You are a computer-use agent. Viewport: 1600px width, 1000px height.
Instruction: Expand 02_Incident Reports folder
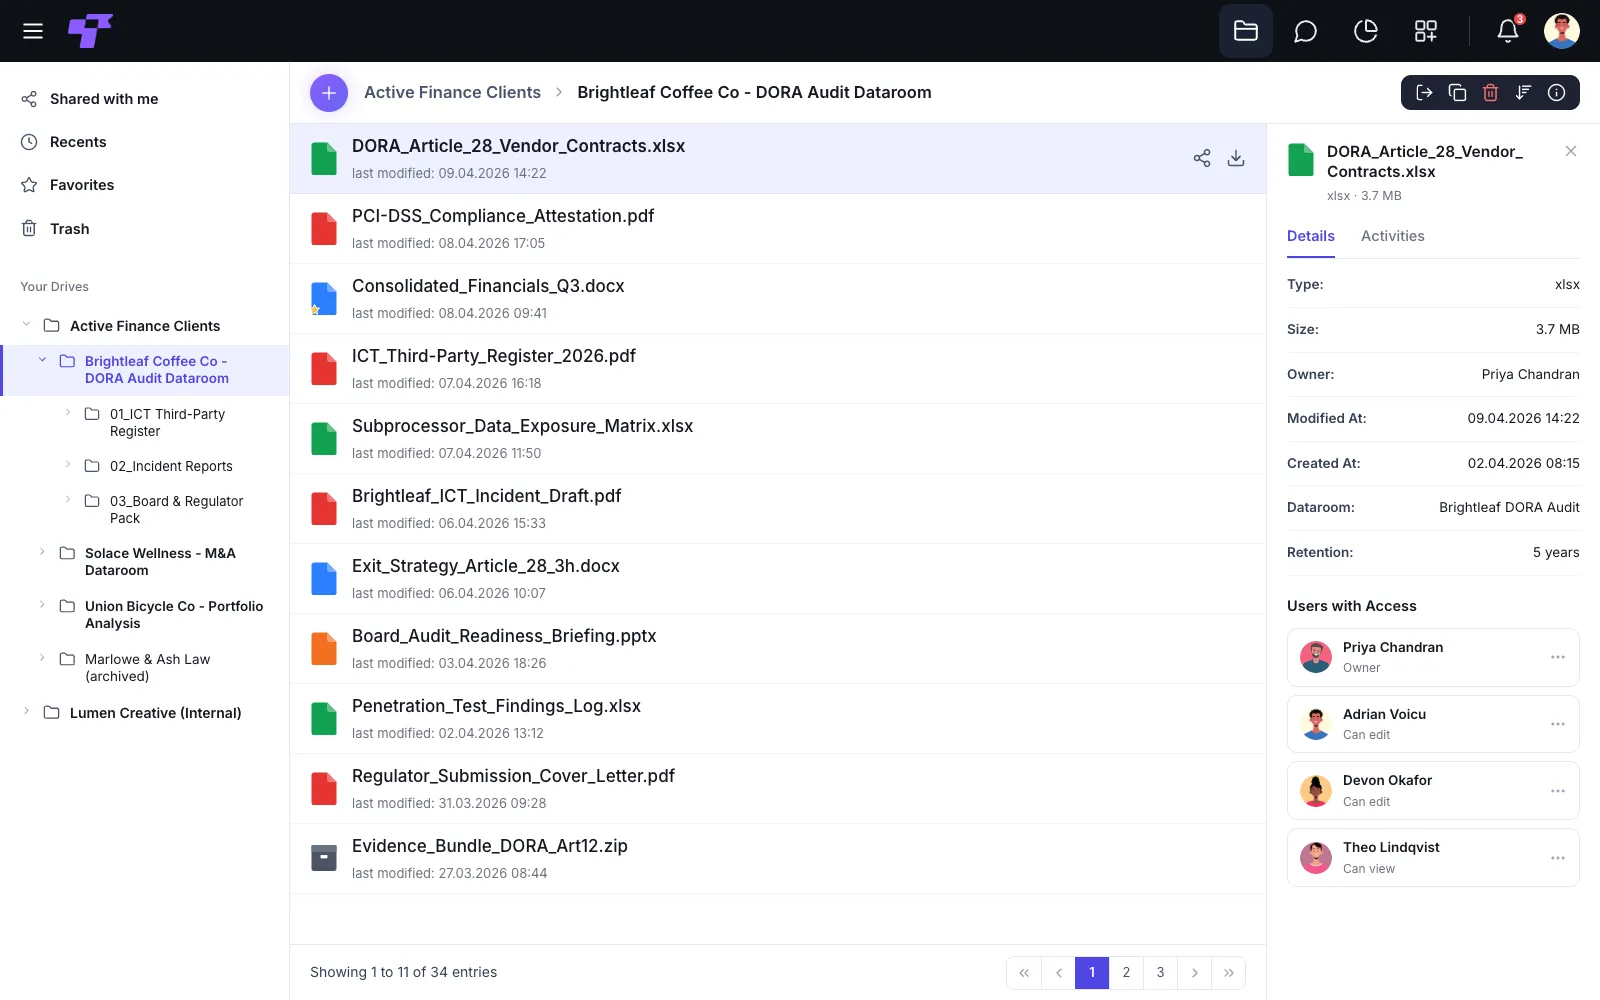coord(68,465)
